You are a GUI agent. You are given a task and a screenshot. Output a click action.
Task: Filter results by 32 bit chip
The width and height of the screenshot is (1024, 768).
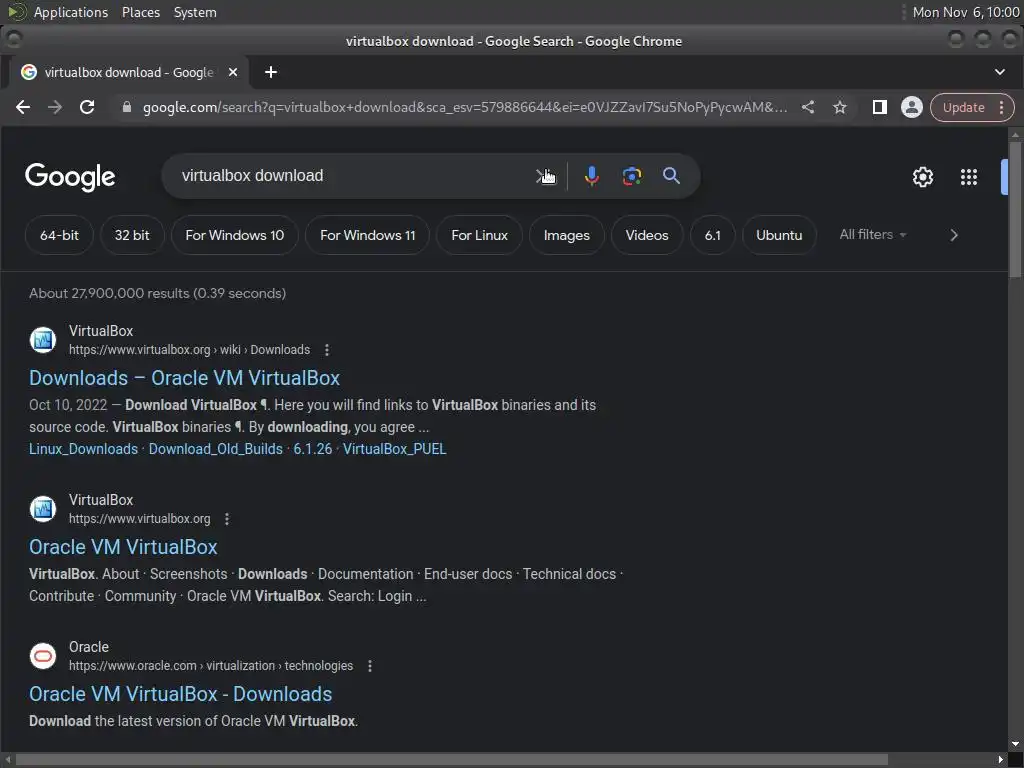pos(132,235)
